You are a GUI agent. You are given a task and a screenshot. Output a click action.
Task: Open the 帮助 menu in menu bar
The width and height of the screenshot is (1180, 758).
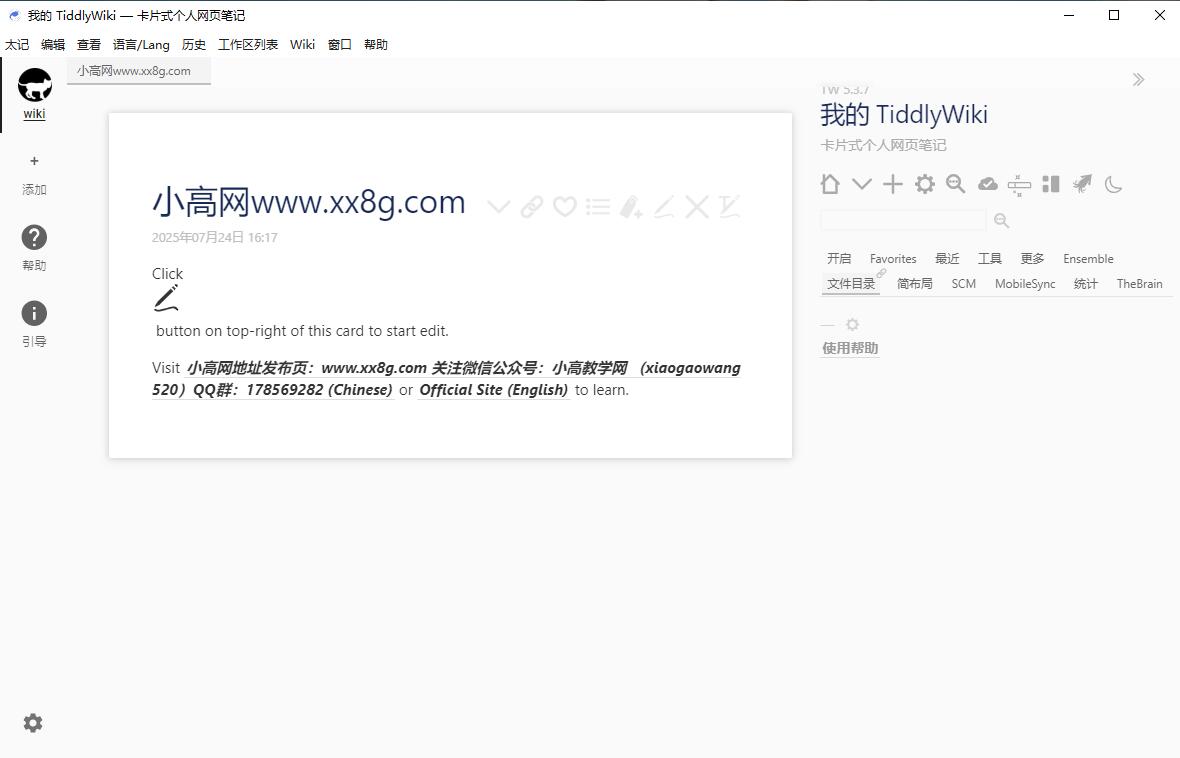pyautogui.click(x=376, y=44)
